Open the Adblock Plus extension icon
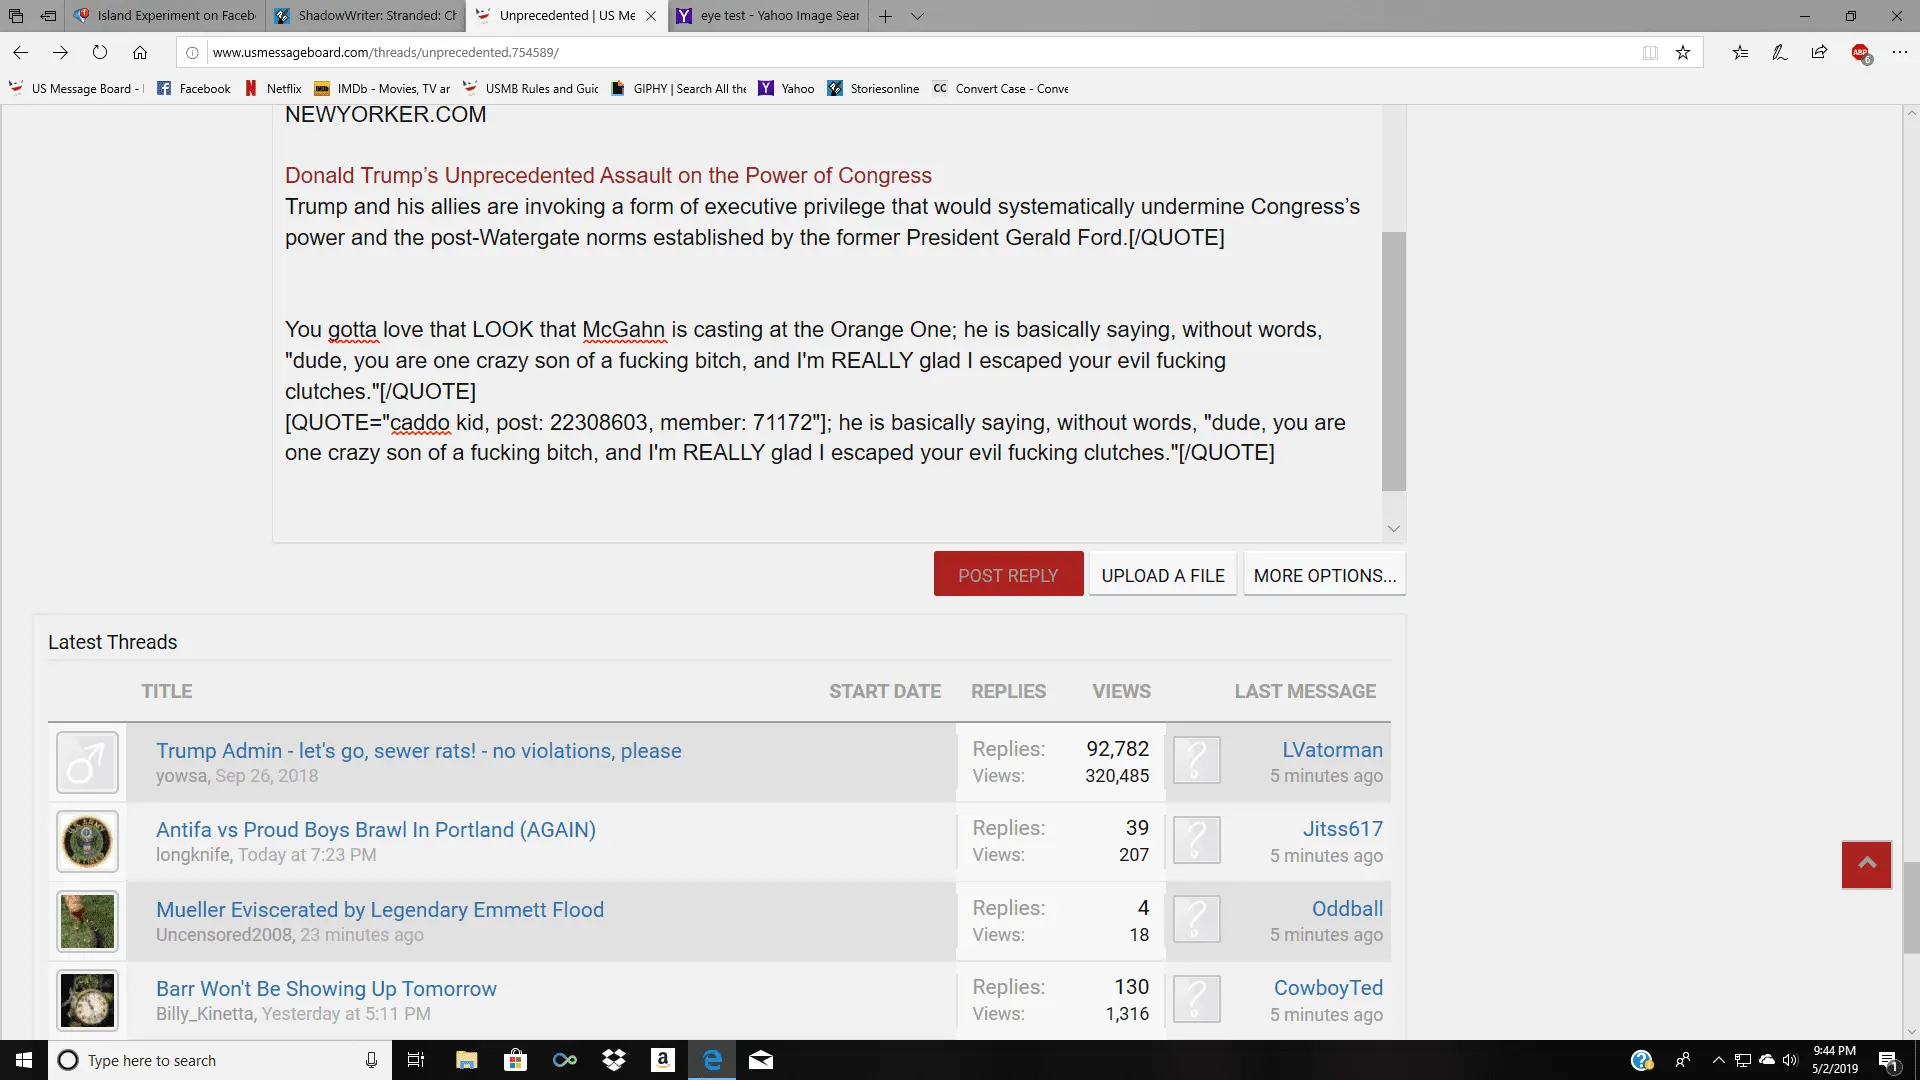Image resolution: width=1920 pixels, height=1080 pixels. pyautogui.click(x=1860, y=52)
